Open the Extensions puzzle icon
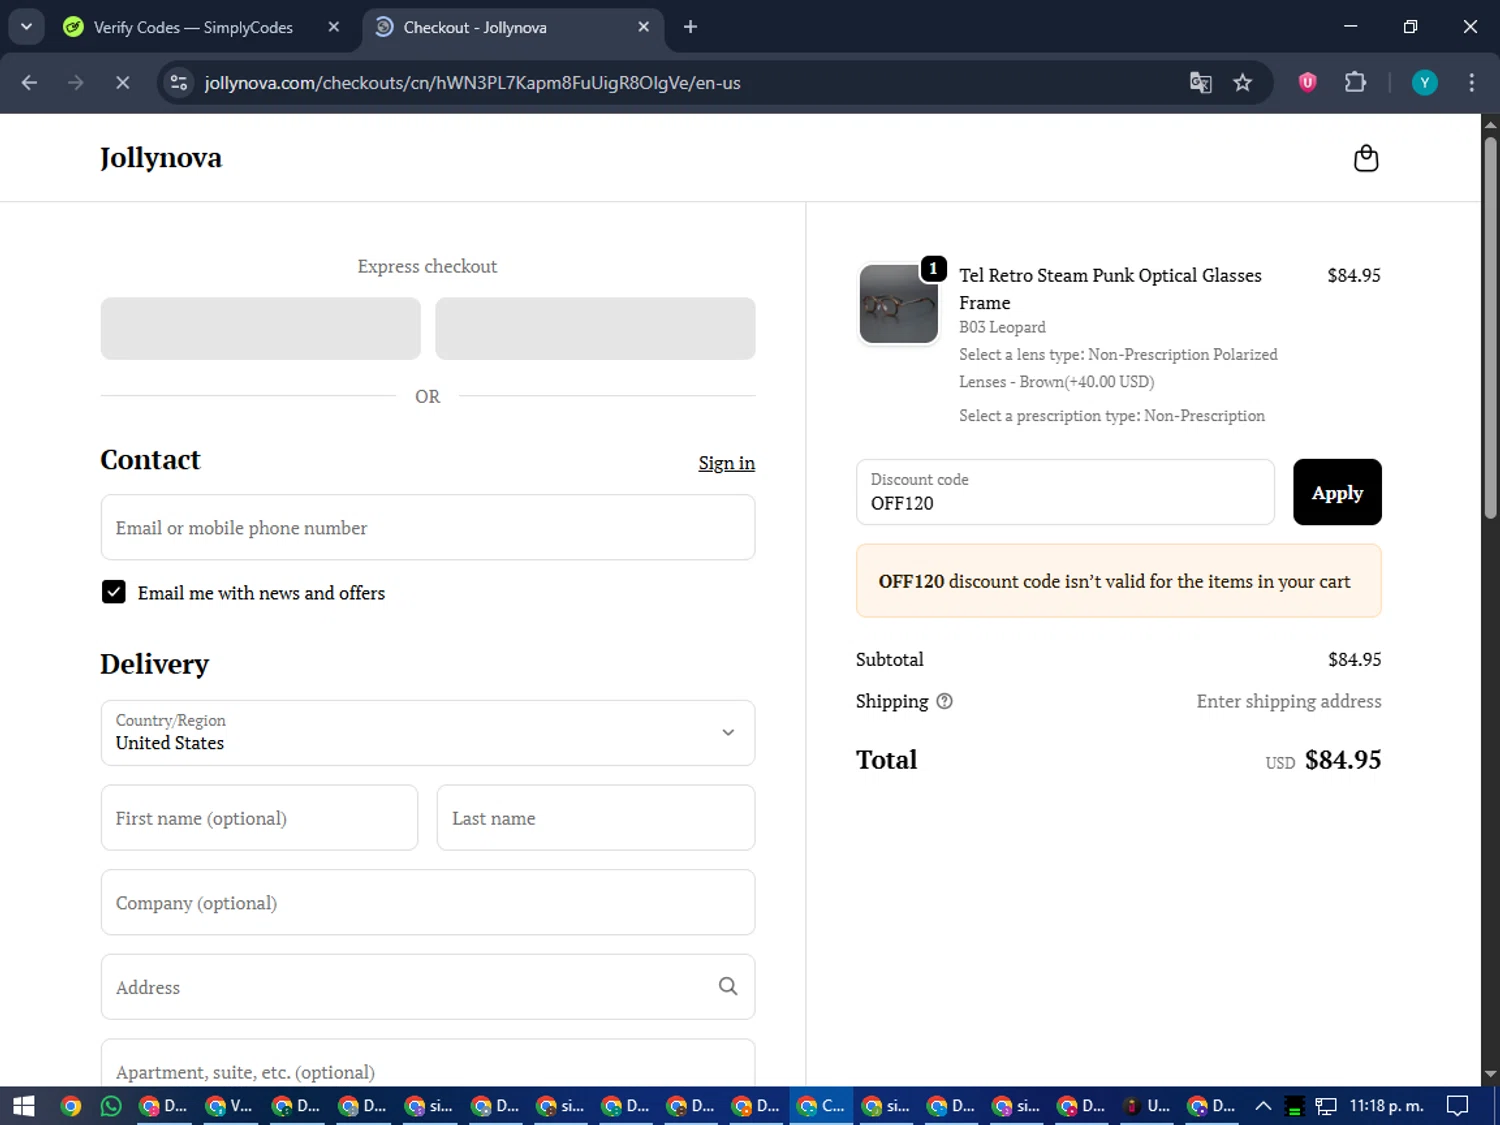 click(1355, 83)
